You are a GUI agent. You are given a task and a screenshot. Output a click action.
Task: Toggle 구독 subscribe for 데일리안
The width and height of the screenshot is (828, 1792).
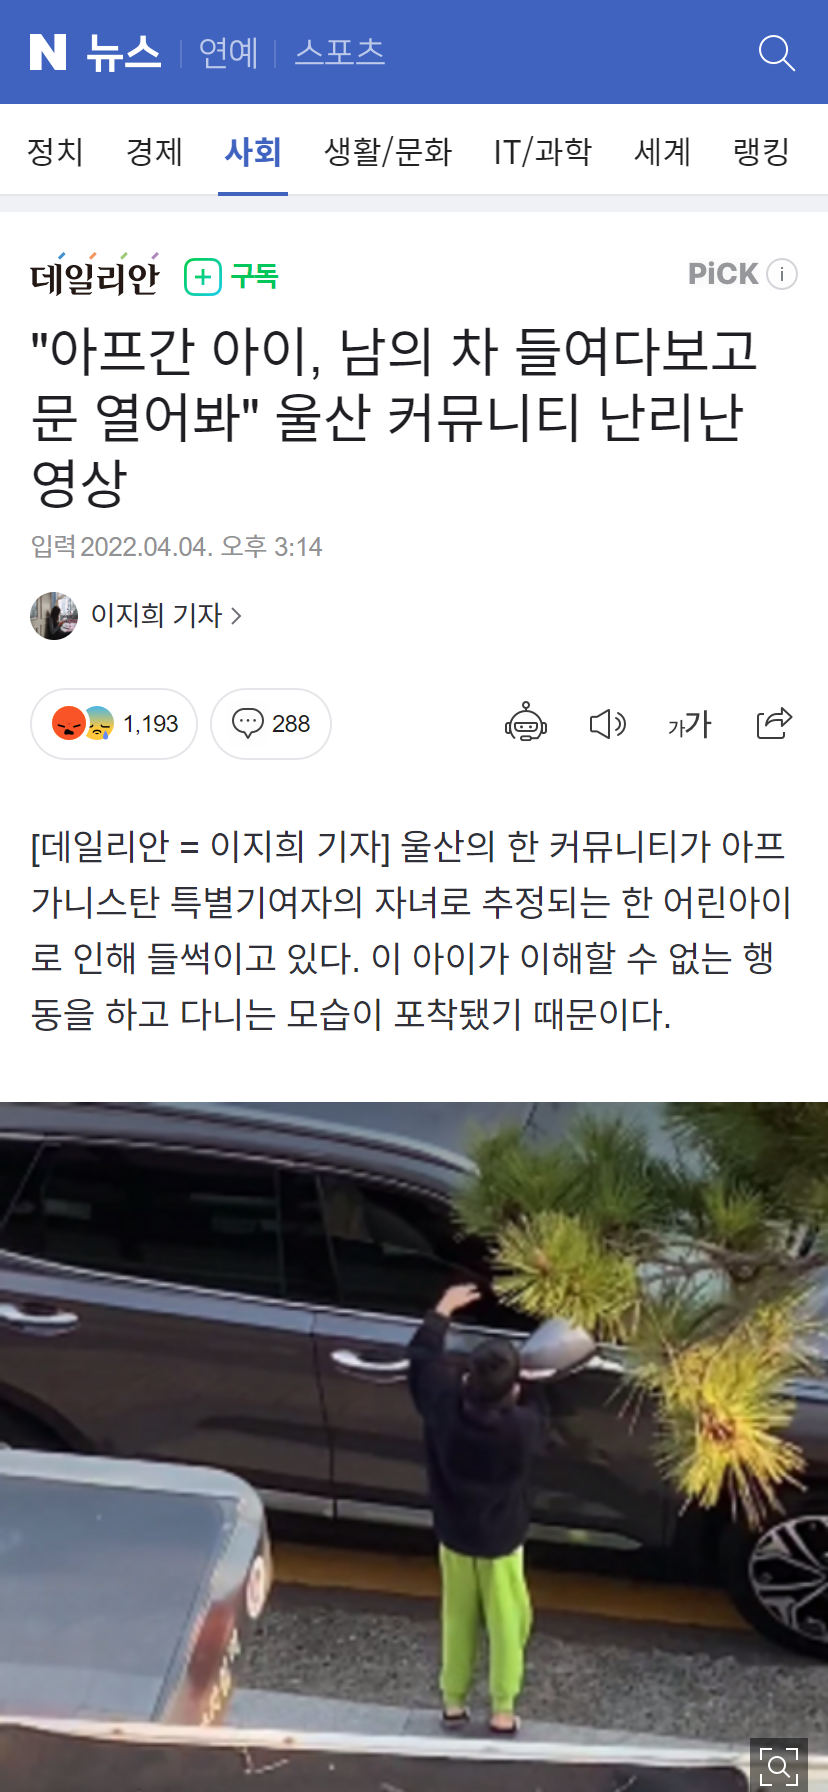(231, 276)
